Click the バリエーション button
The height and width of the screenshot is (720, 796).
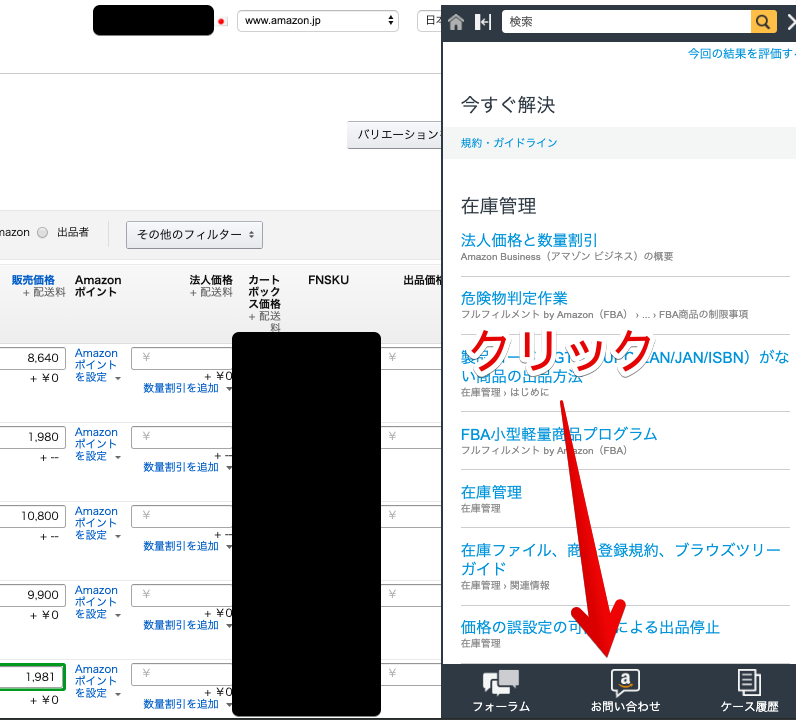[395, 135]
